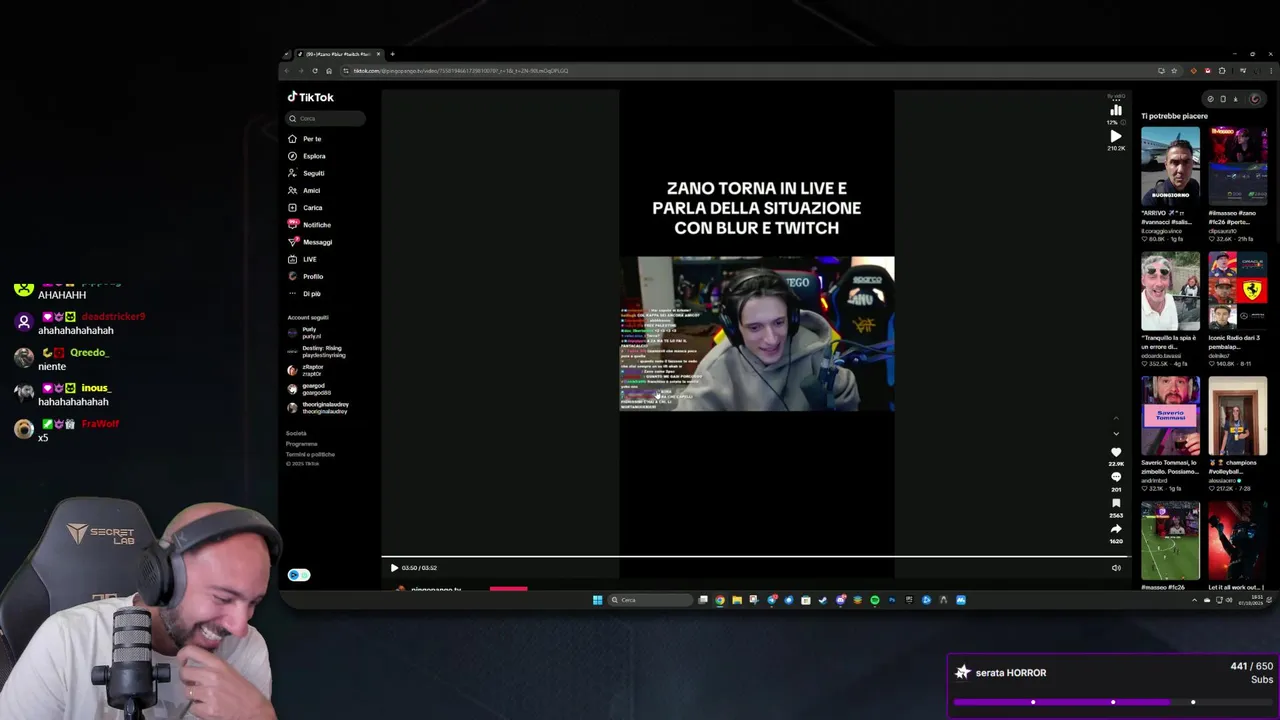Click the taskbar Cerca search box
The width and height of the screenshot is (1280, 720).
[x=651, y=600]
